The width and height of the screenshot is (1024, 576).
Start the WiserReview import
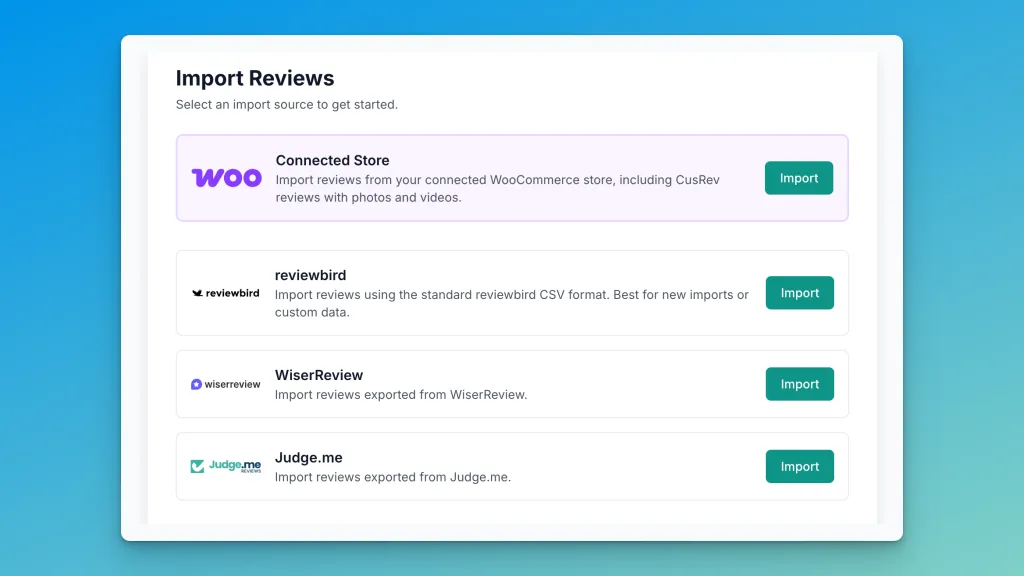tap(799, 384)
